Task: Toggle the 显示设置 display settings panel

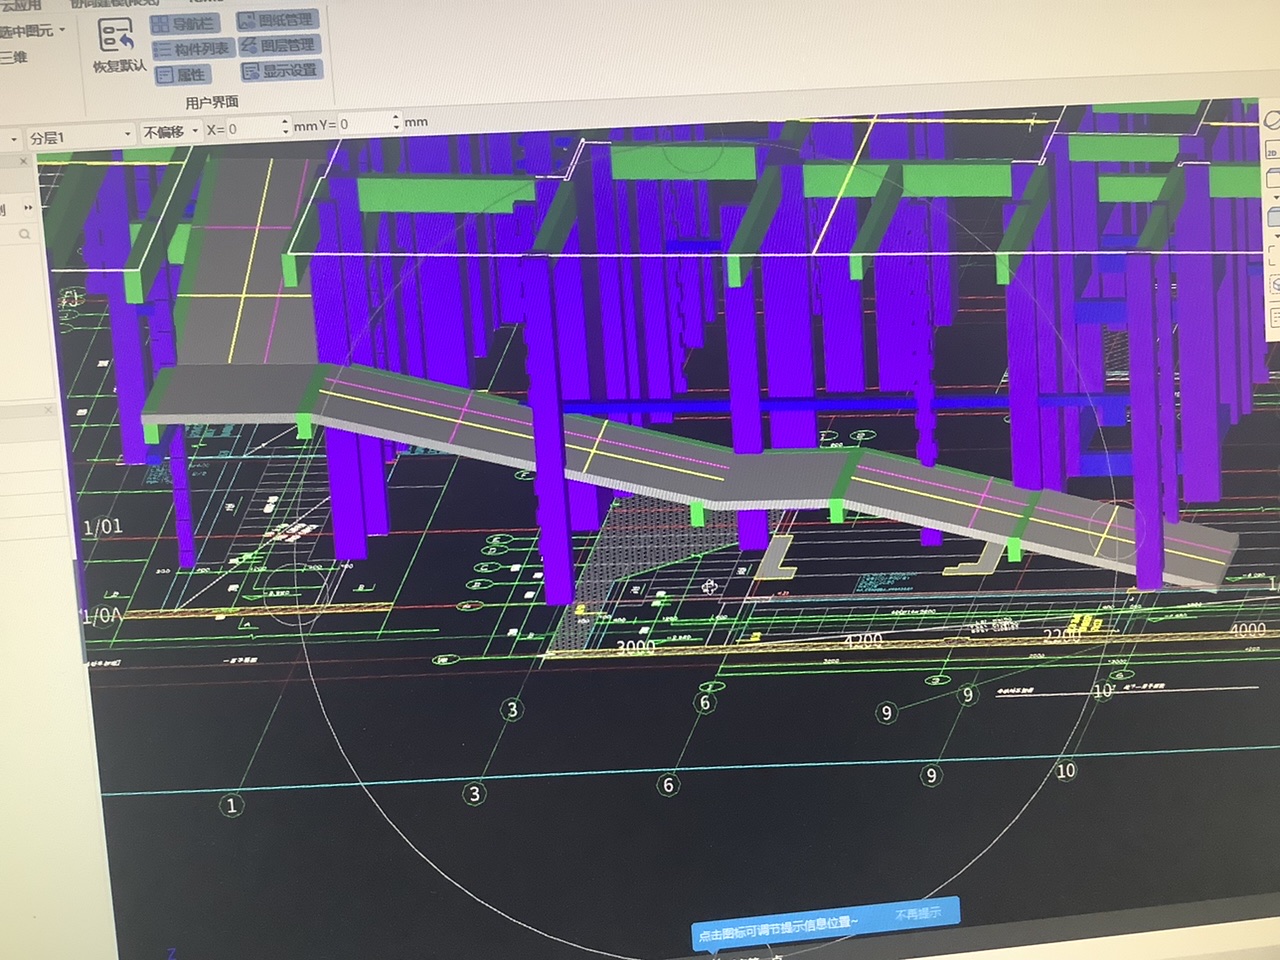Action: pos(280,71)
